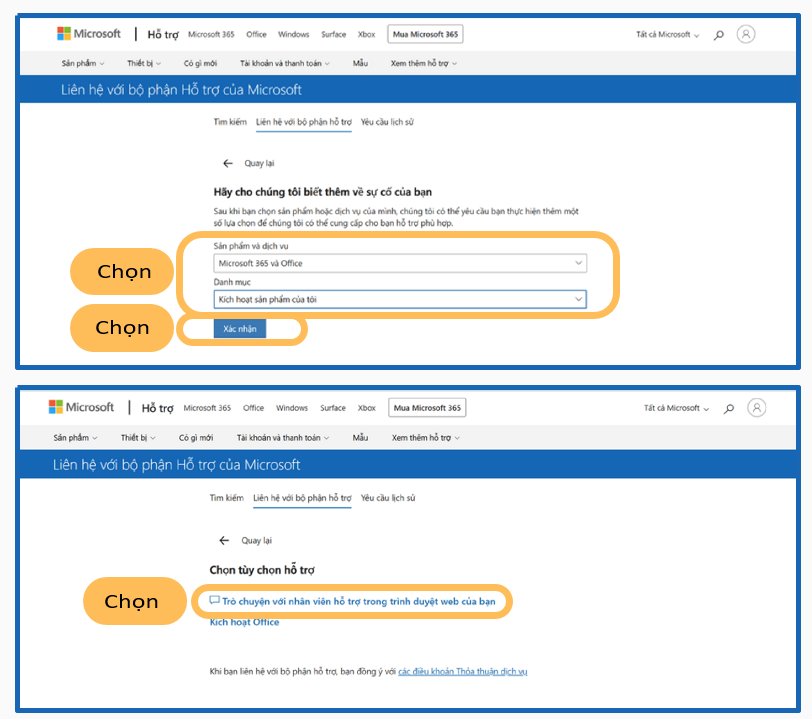Click the Microsoft logo in the bottom screenshot
Screen dimensions: 812x719
pos(81,407)
